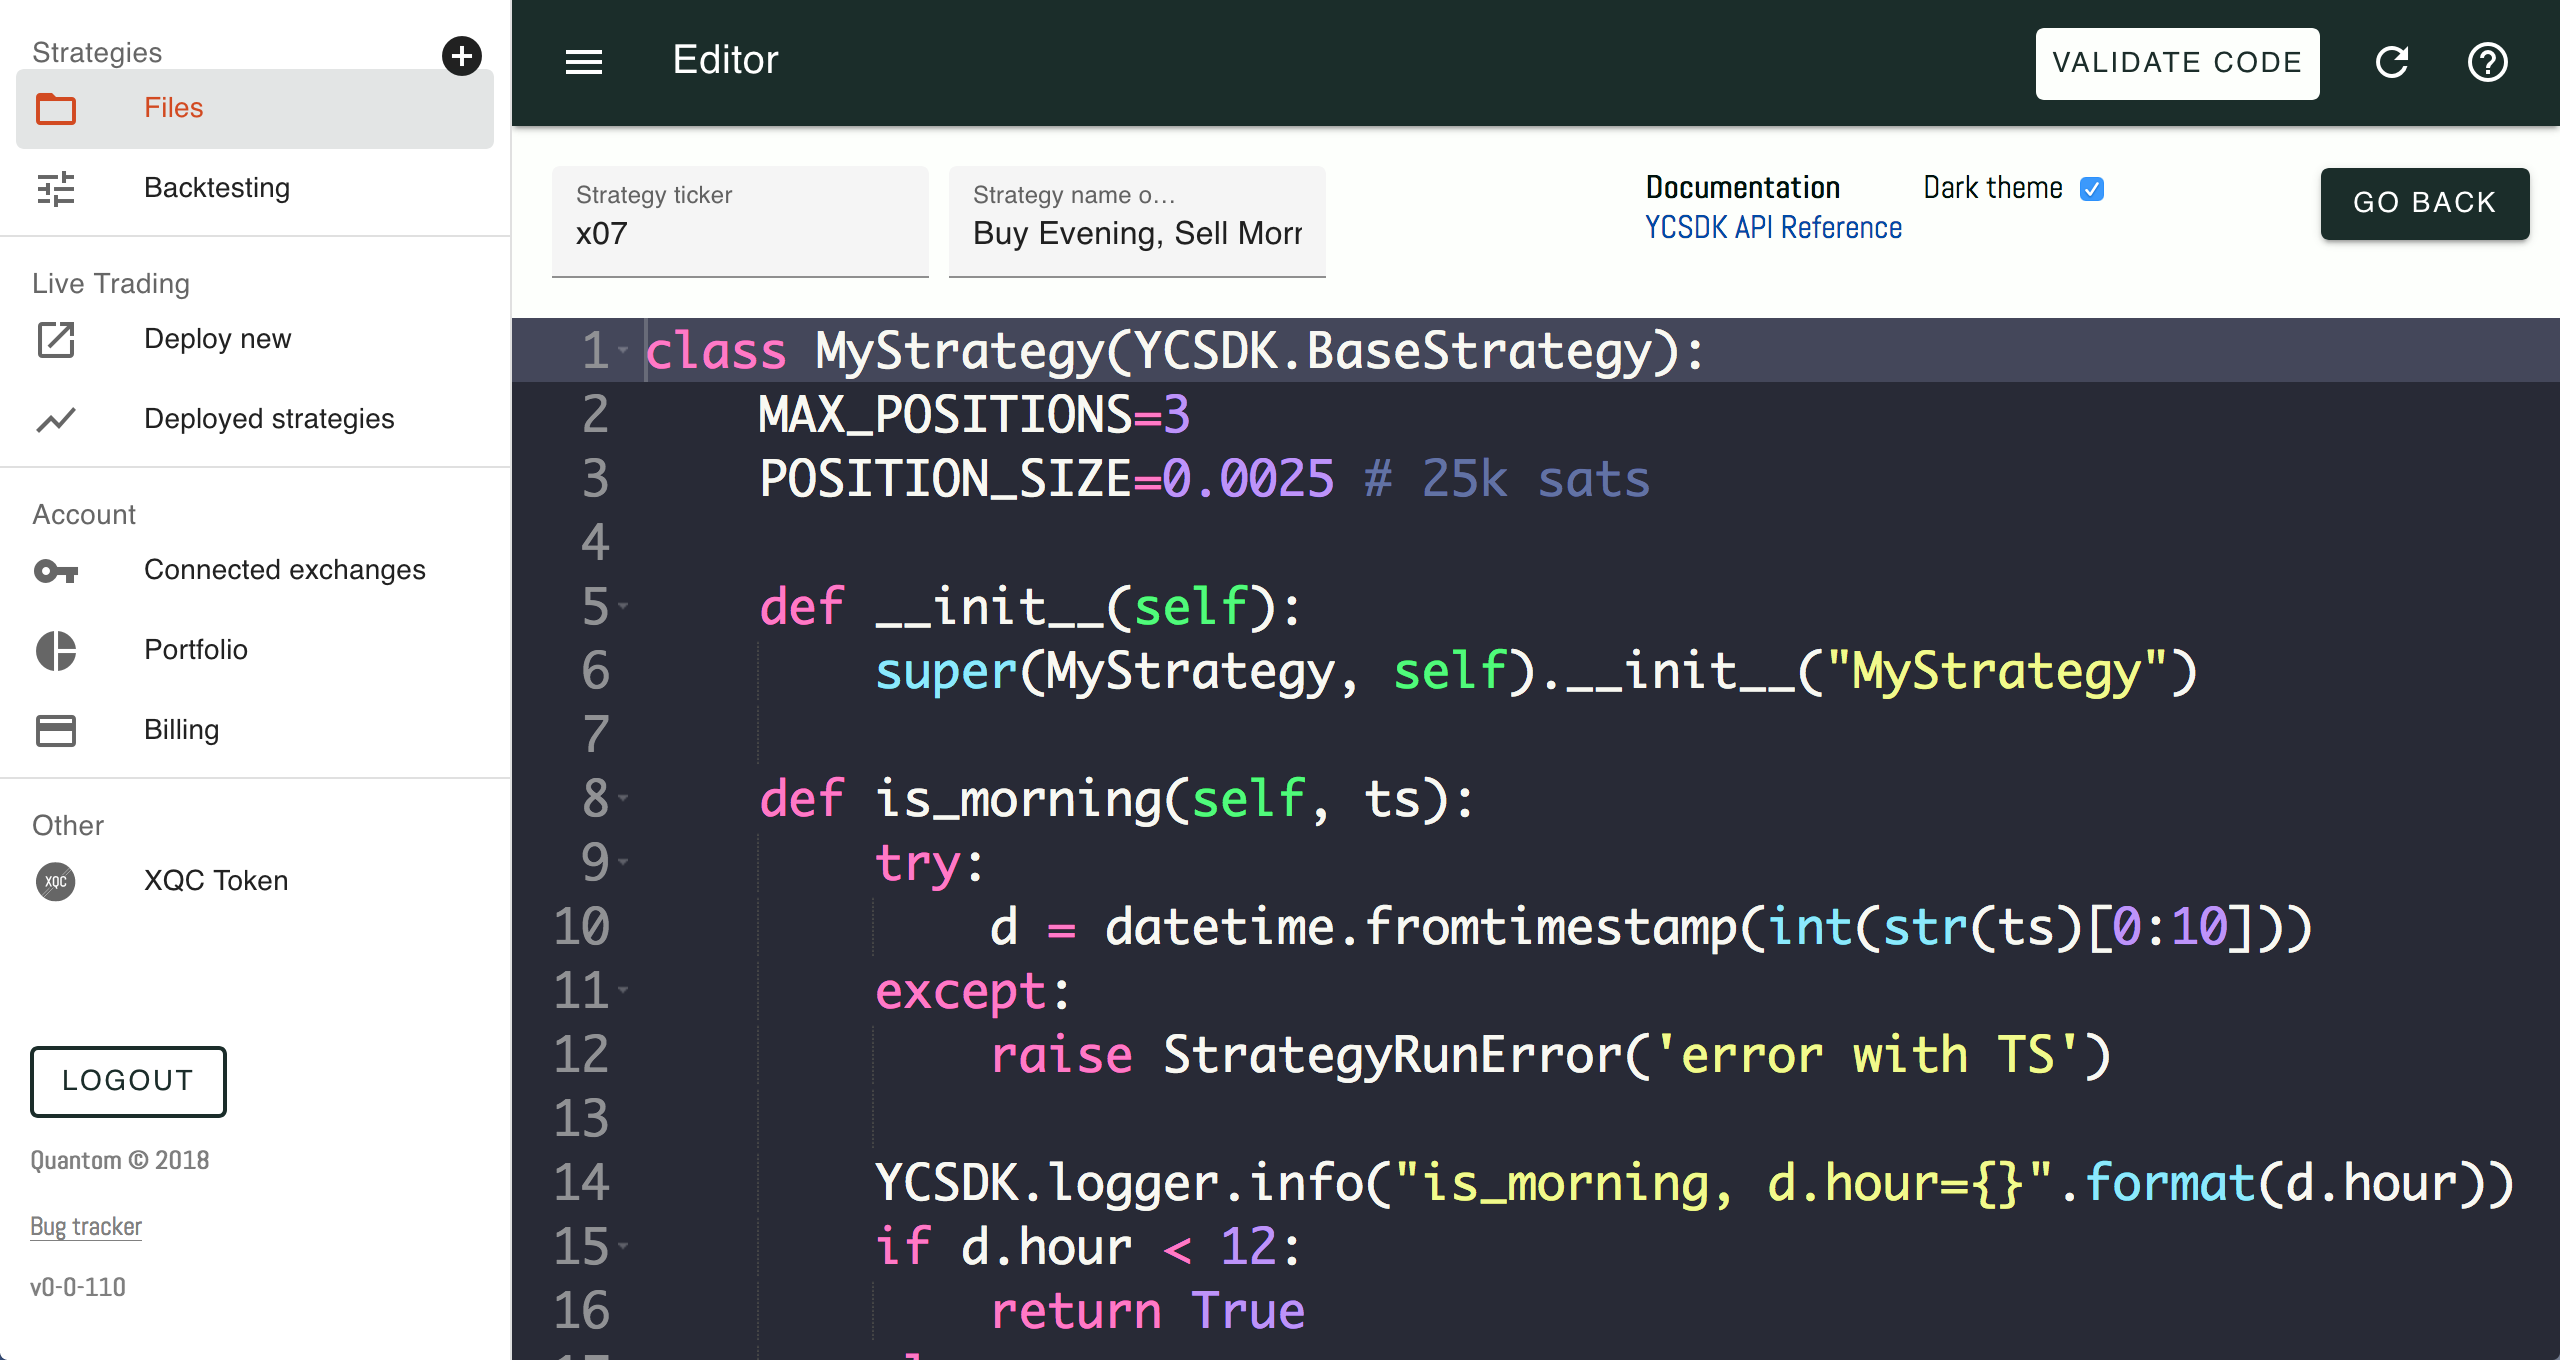
Task: Click the MAX_POSITIONS=3 code line
Action: 974,414
